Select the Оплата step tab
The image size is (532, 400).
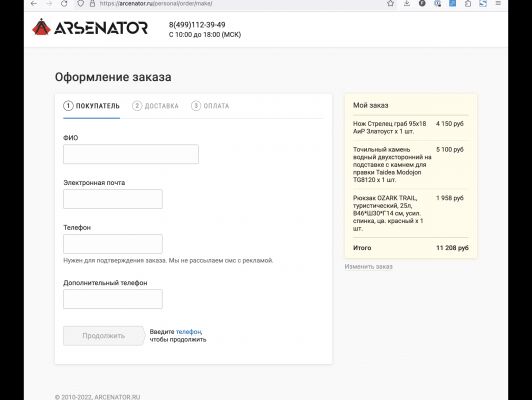click(x=210, y=106)
